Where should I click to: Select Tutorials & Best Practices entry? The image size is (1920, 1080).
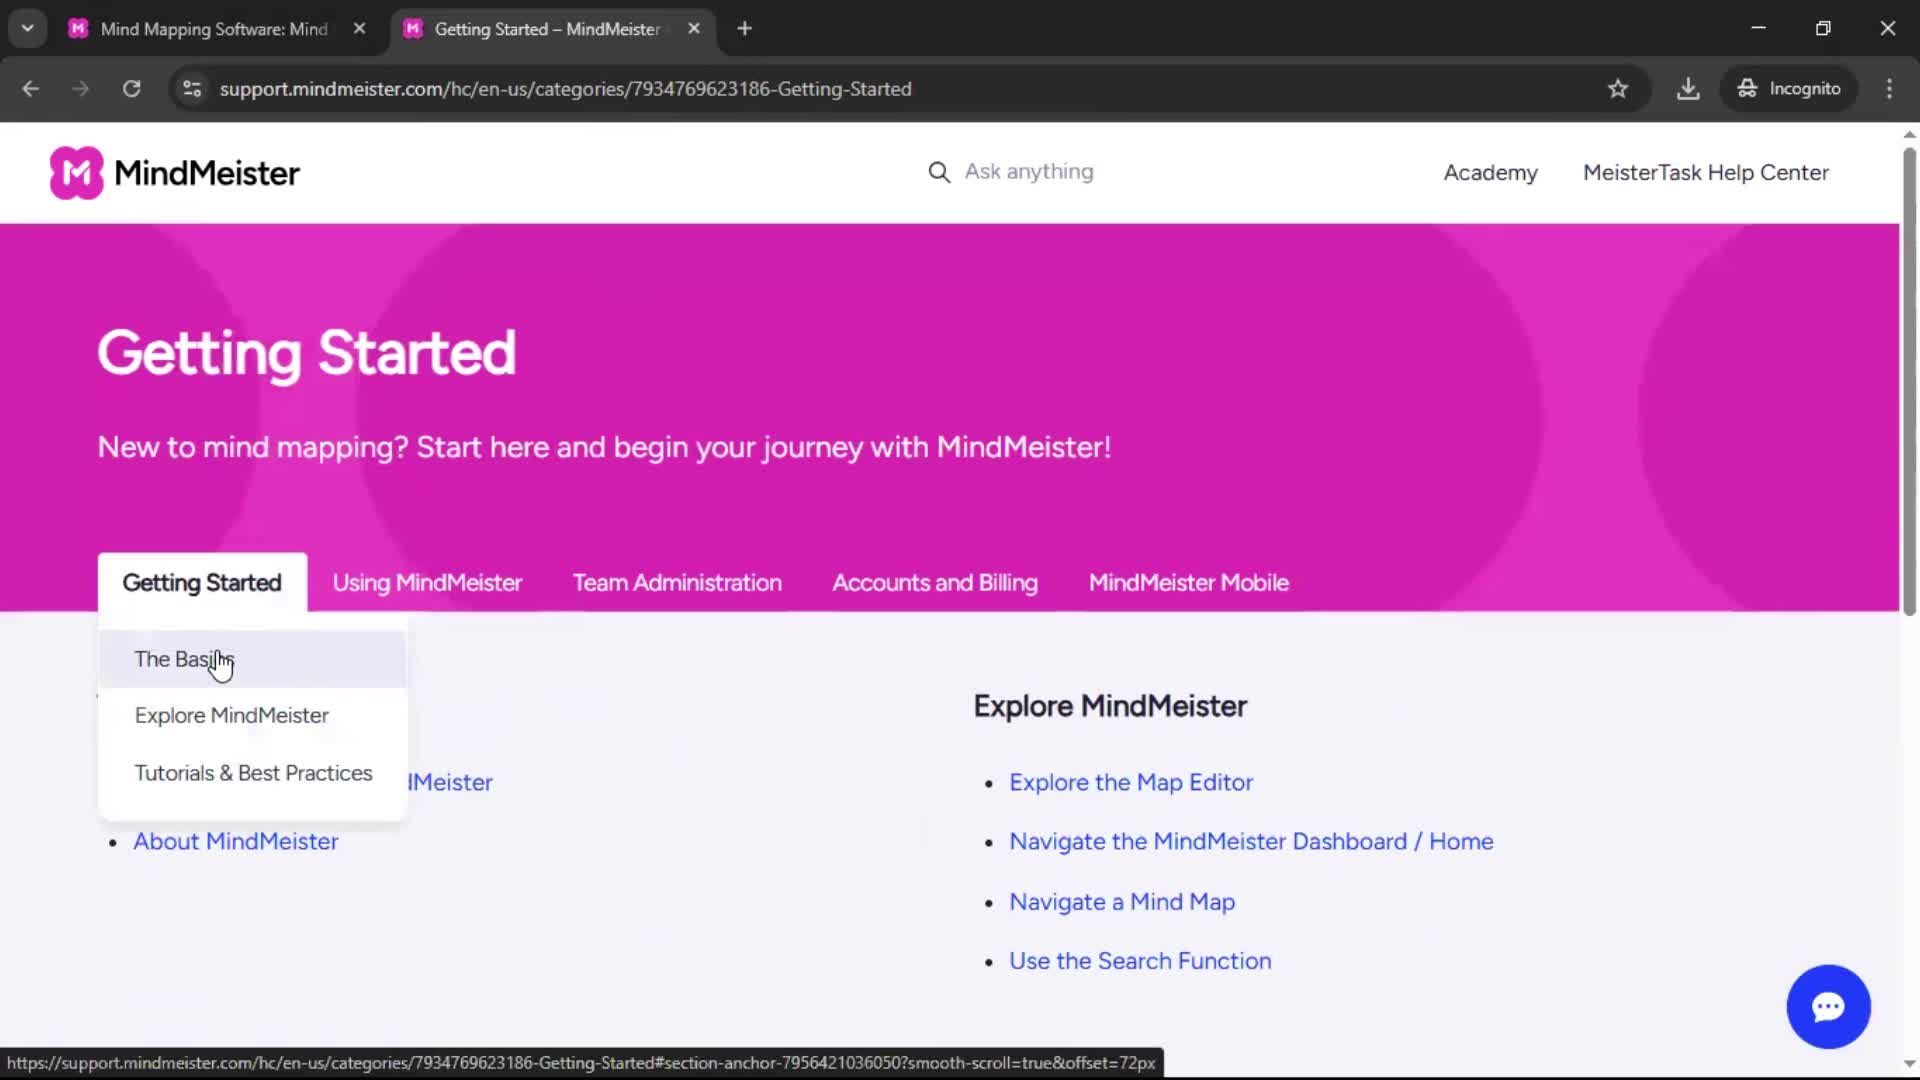pyautogui.click(x=253, y=773)
